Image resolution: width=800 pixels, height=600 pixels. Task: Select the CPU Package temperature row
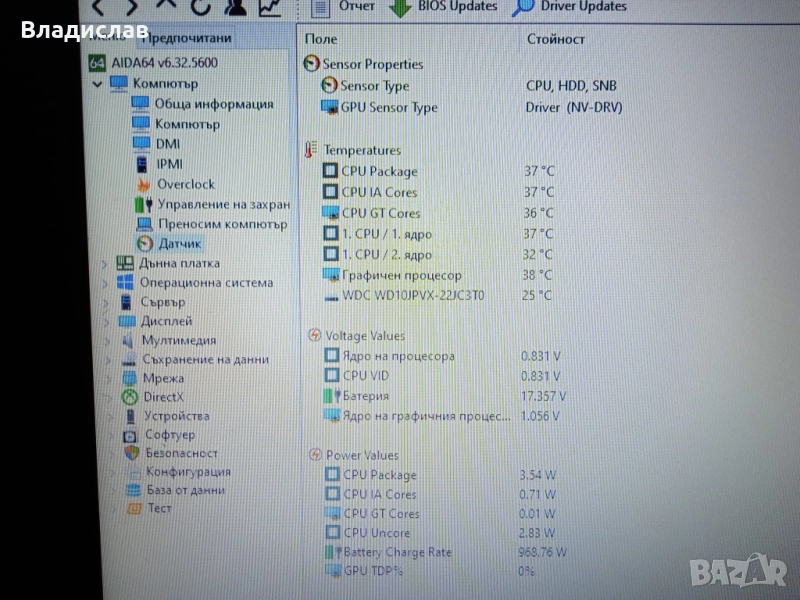coord(379,171)
